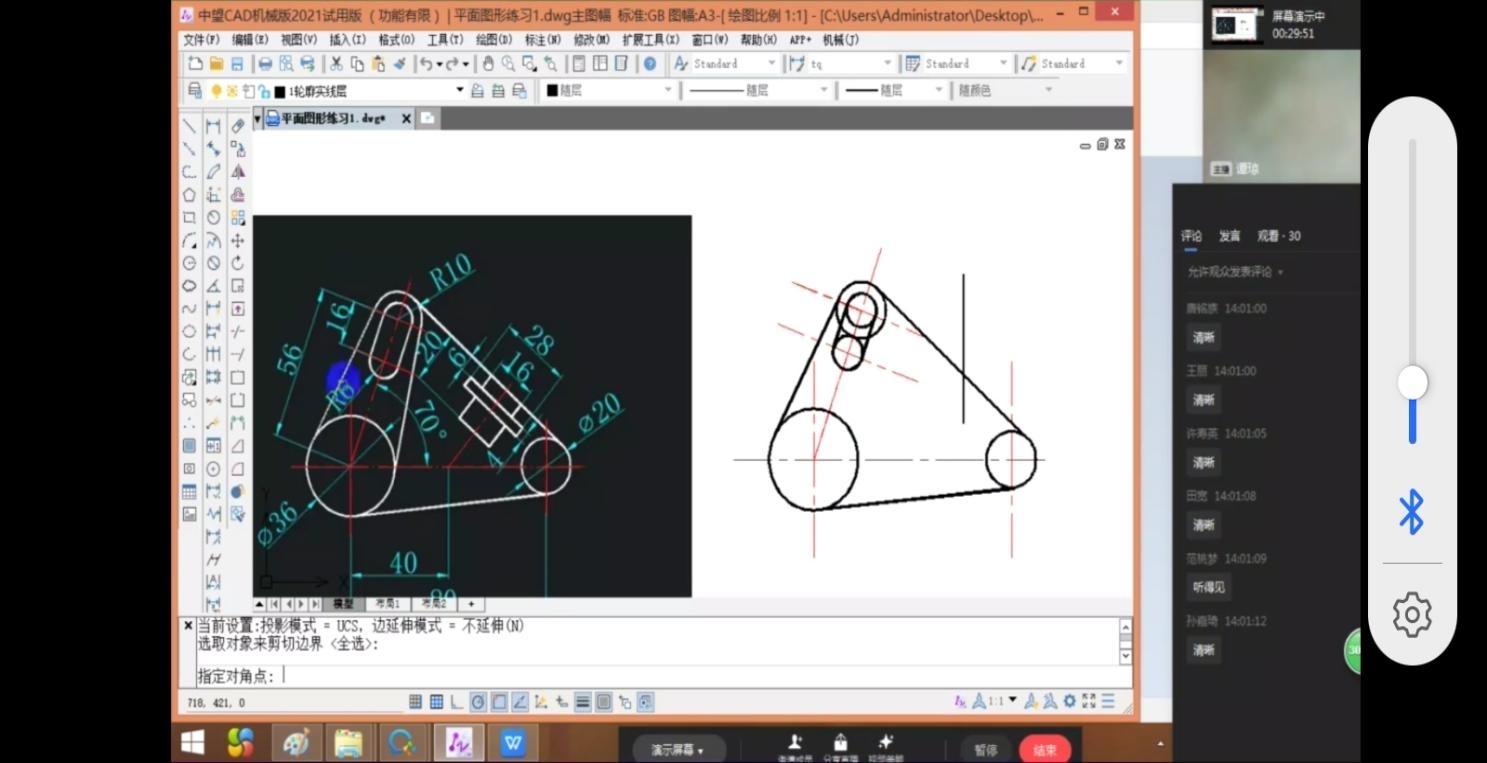Toggle ortho mode in status bar
The height and width of the screenshot is (763, 1487).
(x=457, y=702)
